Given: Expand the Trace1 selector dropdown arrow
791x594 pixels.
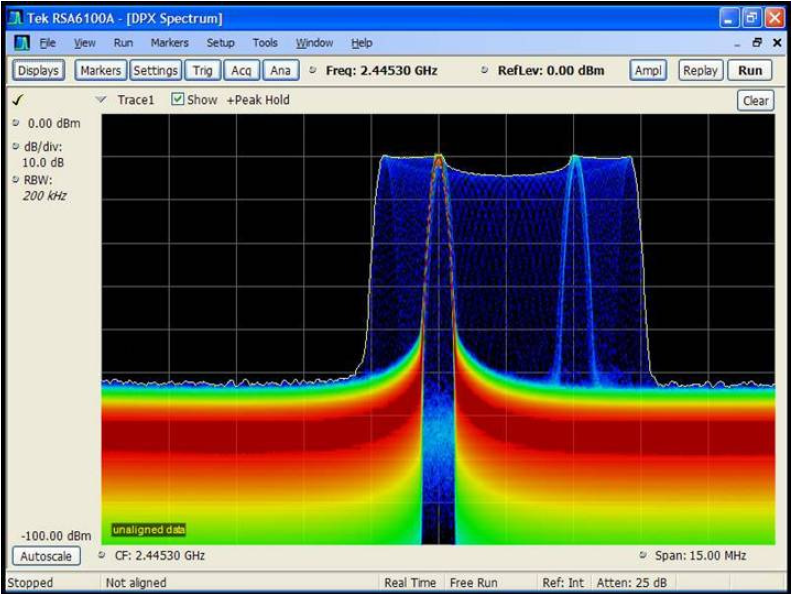Looking at the screenshot, I should point(100,100).
